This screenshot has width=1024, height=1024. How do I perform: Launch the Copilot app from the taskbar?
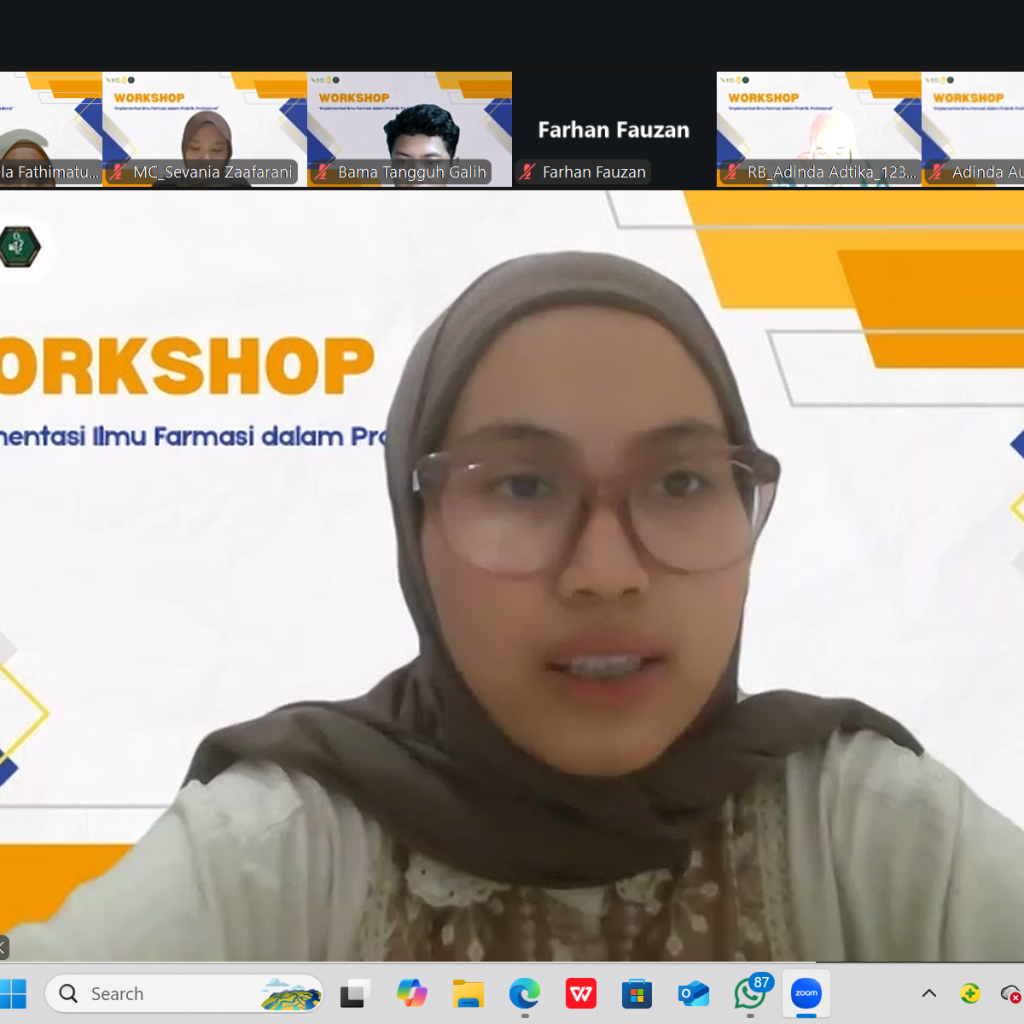pyautogui.click(x=412, y=993)
